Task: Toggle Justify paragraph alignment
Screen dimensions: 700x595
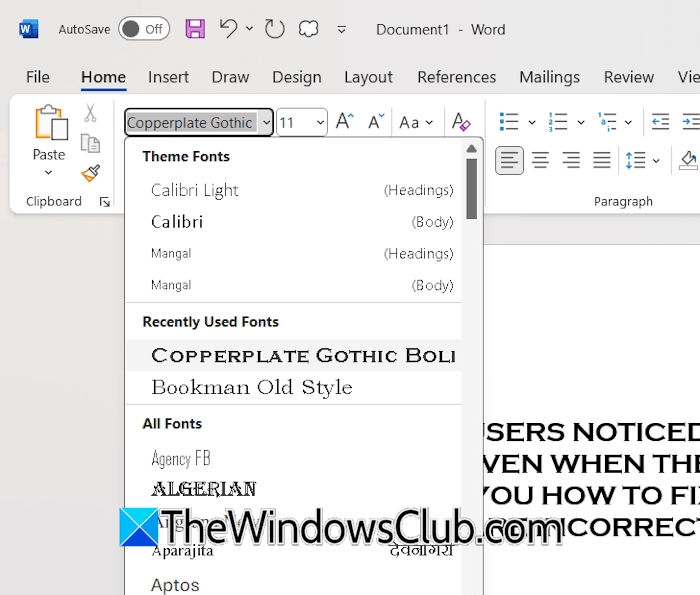Action: [x=602, y=160]
